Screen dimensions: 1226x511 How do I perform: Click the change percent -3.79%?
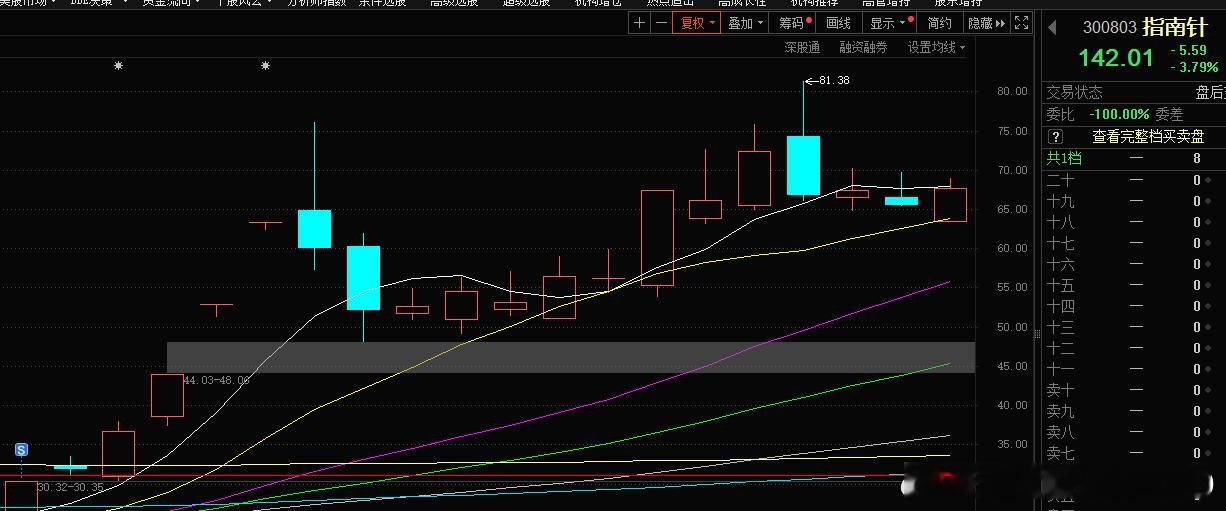1195,67
